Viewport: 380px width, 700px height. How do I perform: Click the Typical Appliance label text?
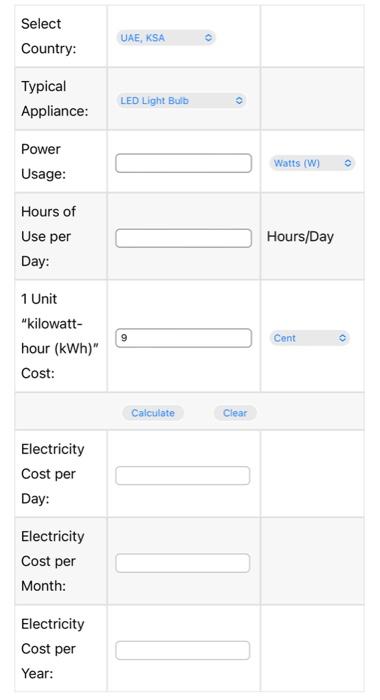pyautogui.click(x=54, y=99)
